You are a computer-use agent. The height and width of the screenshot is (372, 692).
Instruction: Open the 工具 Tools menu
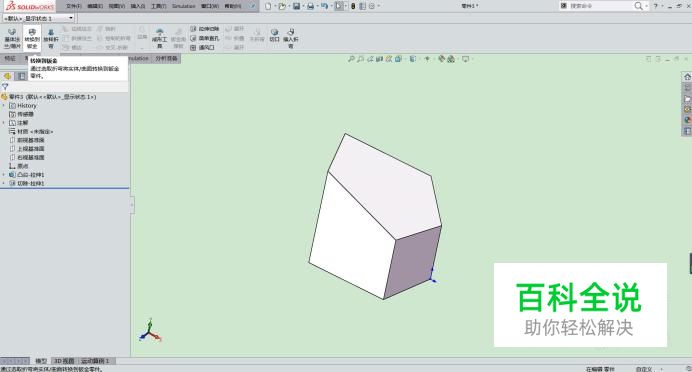coord(158,6)
